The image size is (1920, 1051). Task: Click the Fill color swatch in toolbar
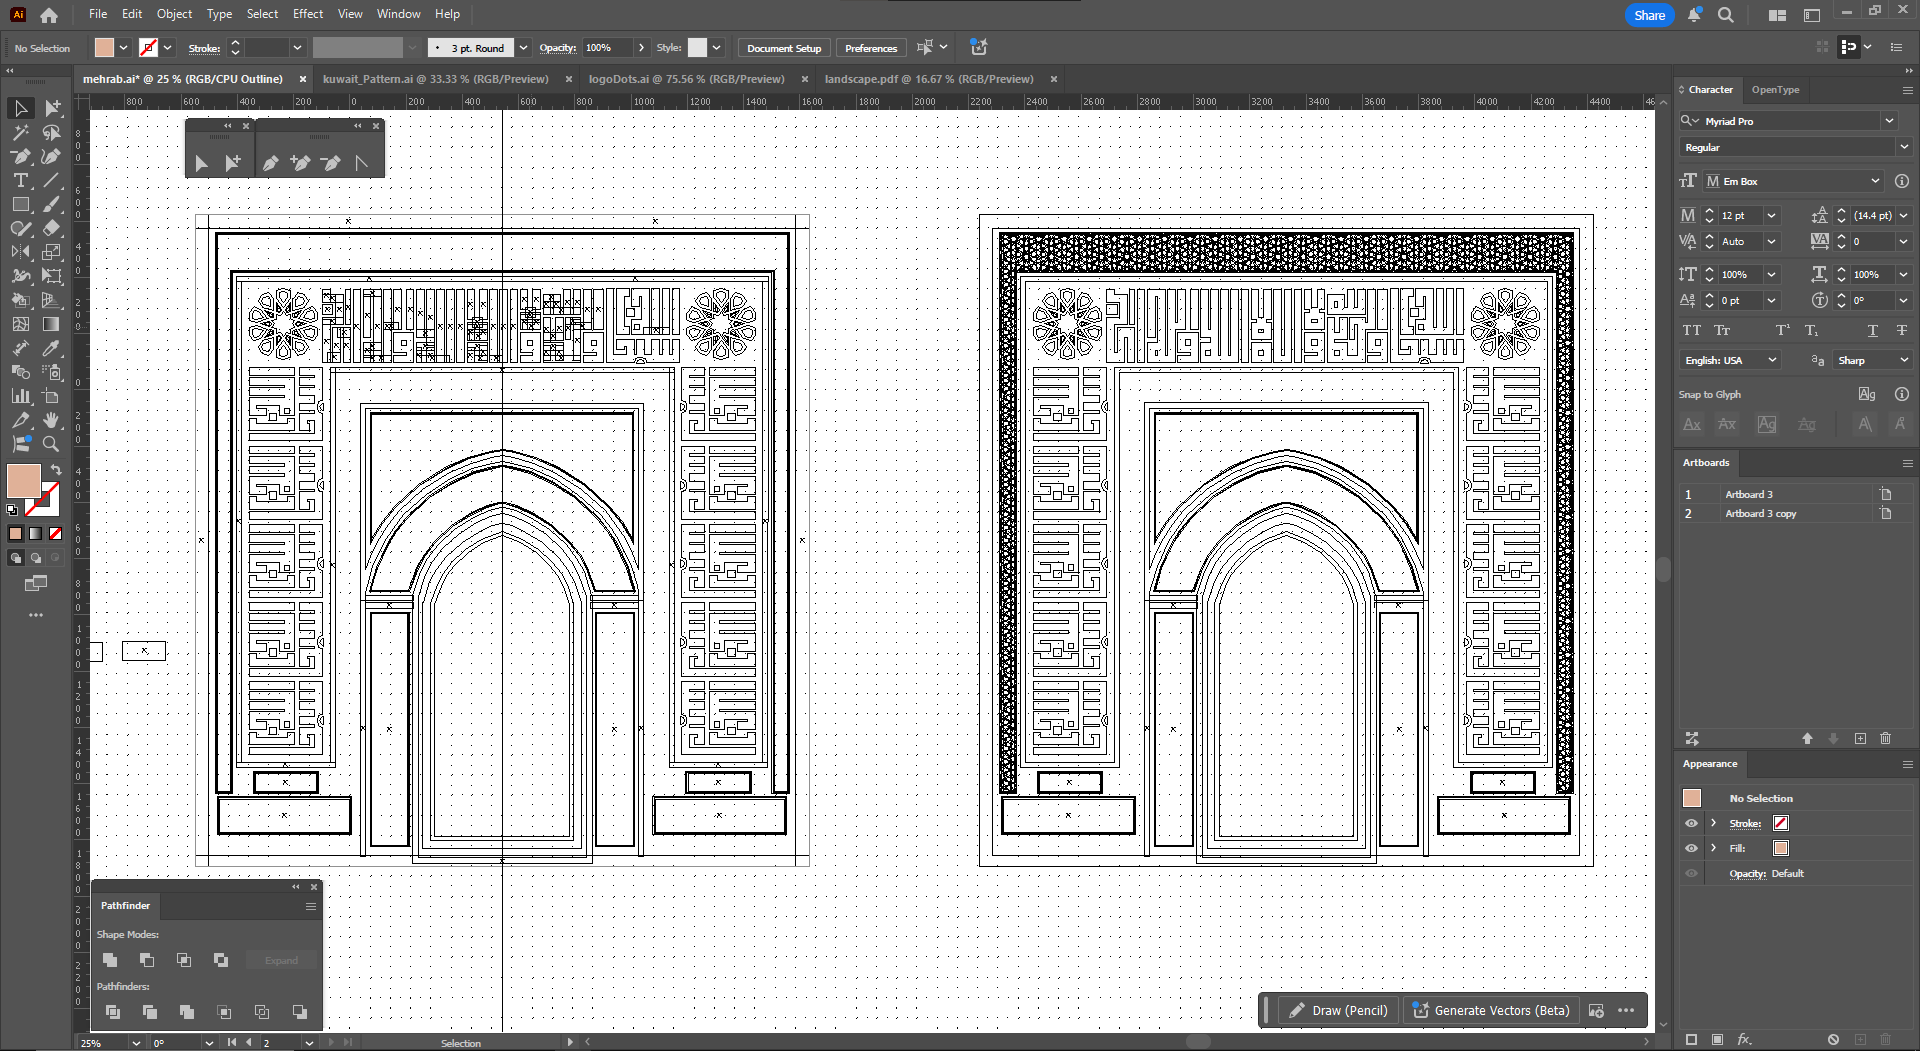pyautogui.click(x=23, y=481)
